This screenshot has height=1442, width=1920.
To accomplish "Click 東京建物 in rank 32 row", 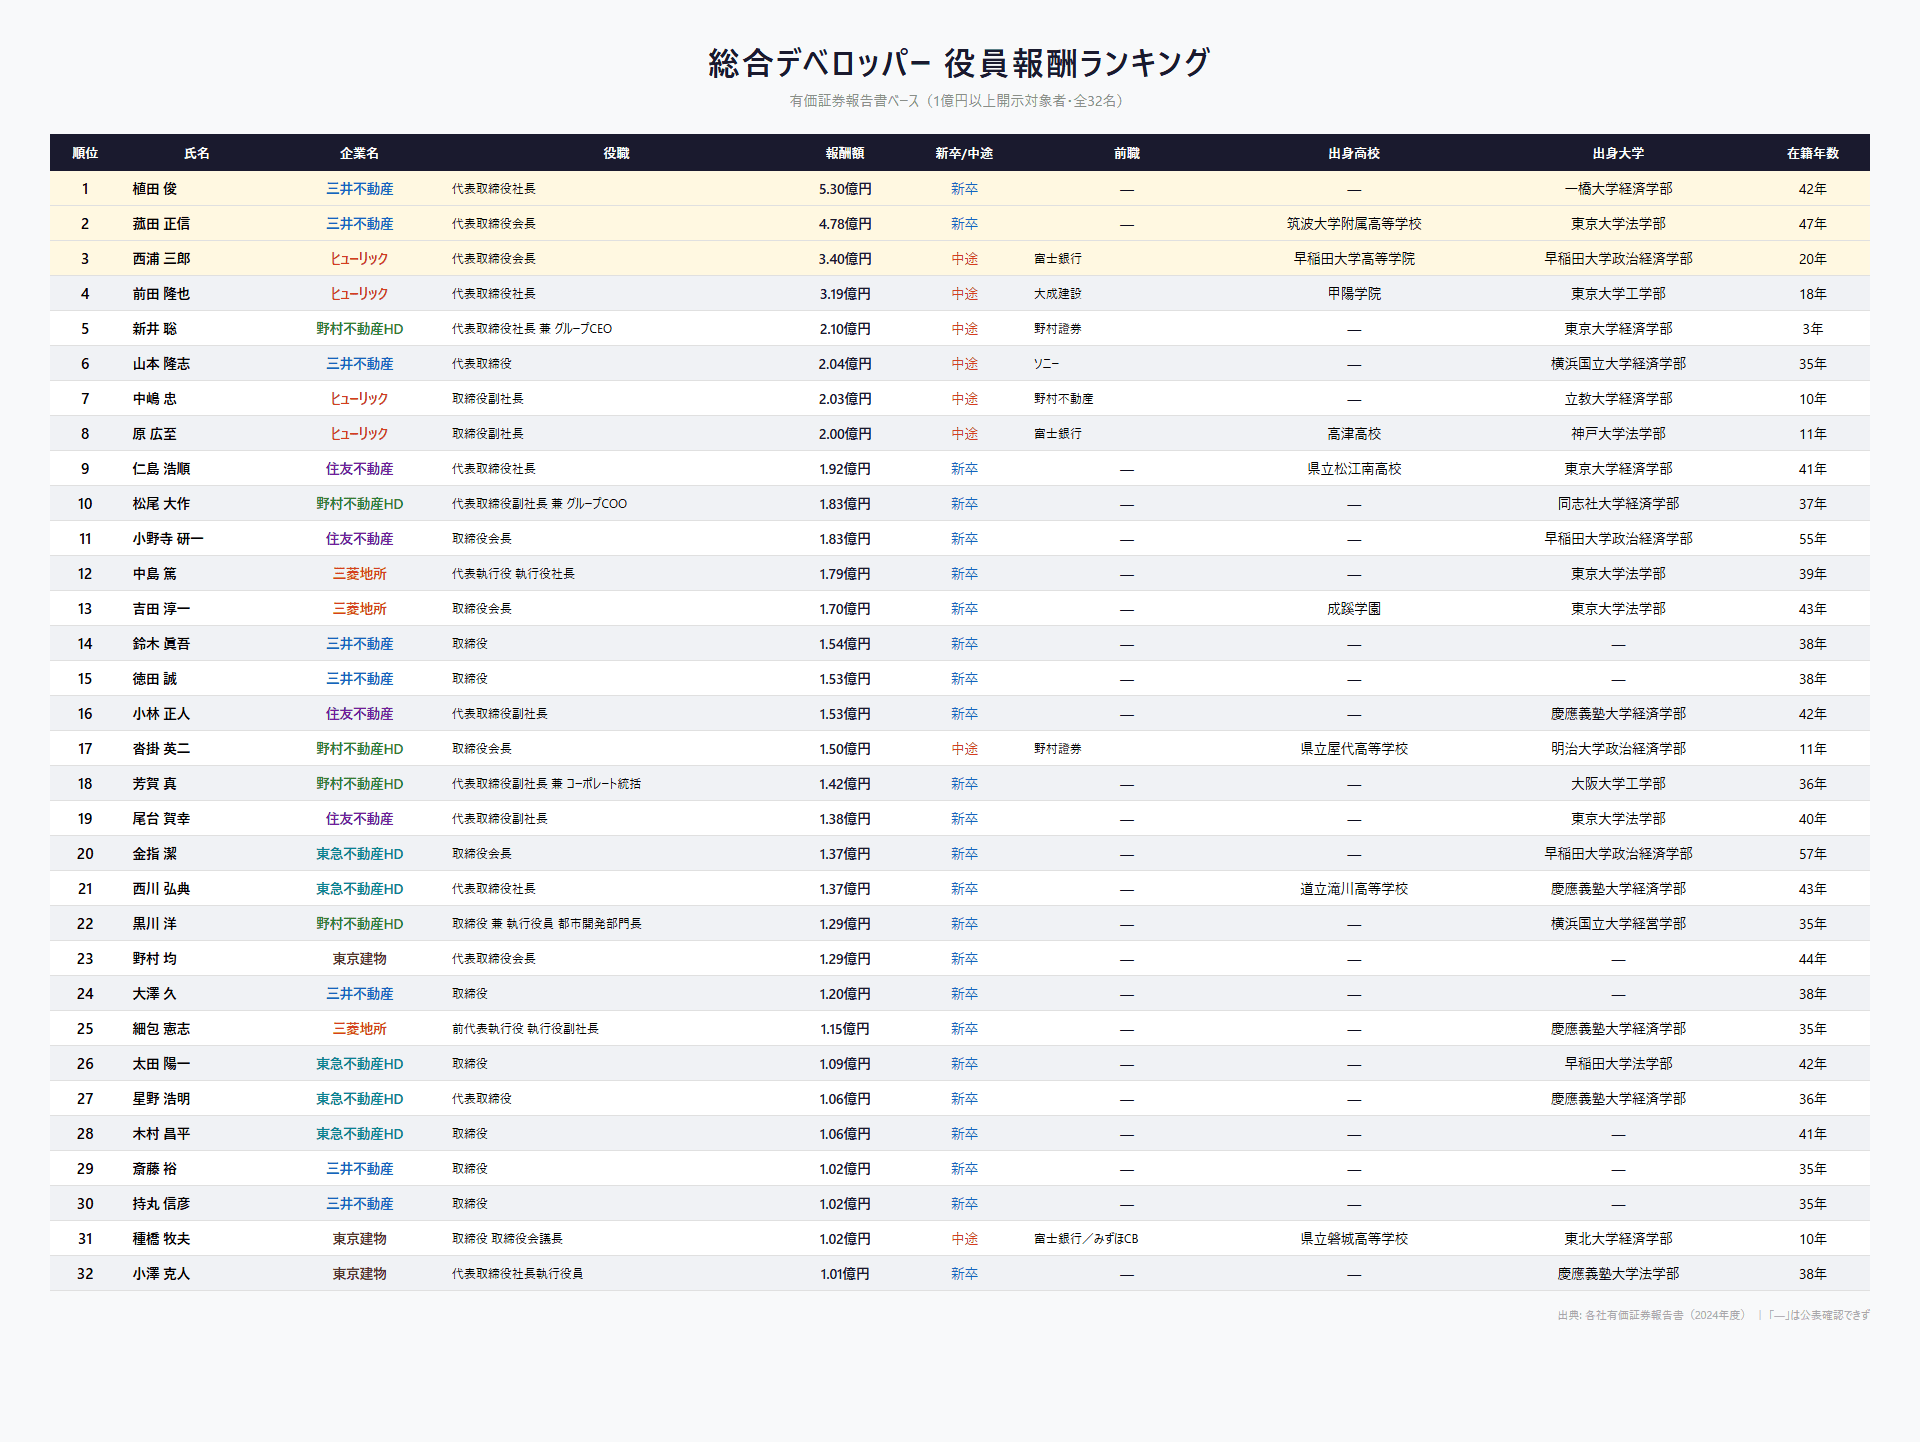I will tap(359, 1274).
